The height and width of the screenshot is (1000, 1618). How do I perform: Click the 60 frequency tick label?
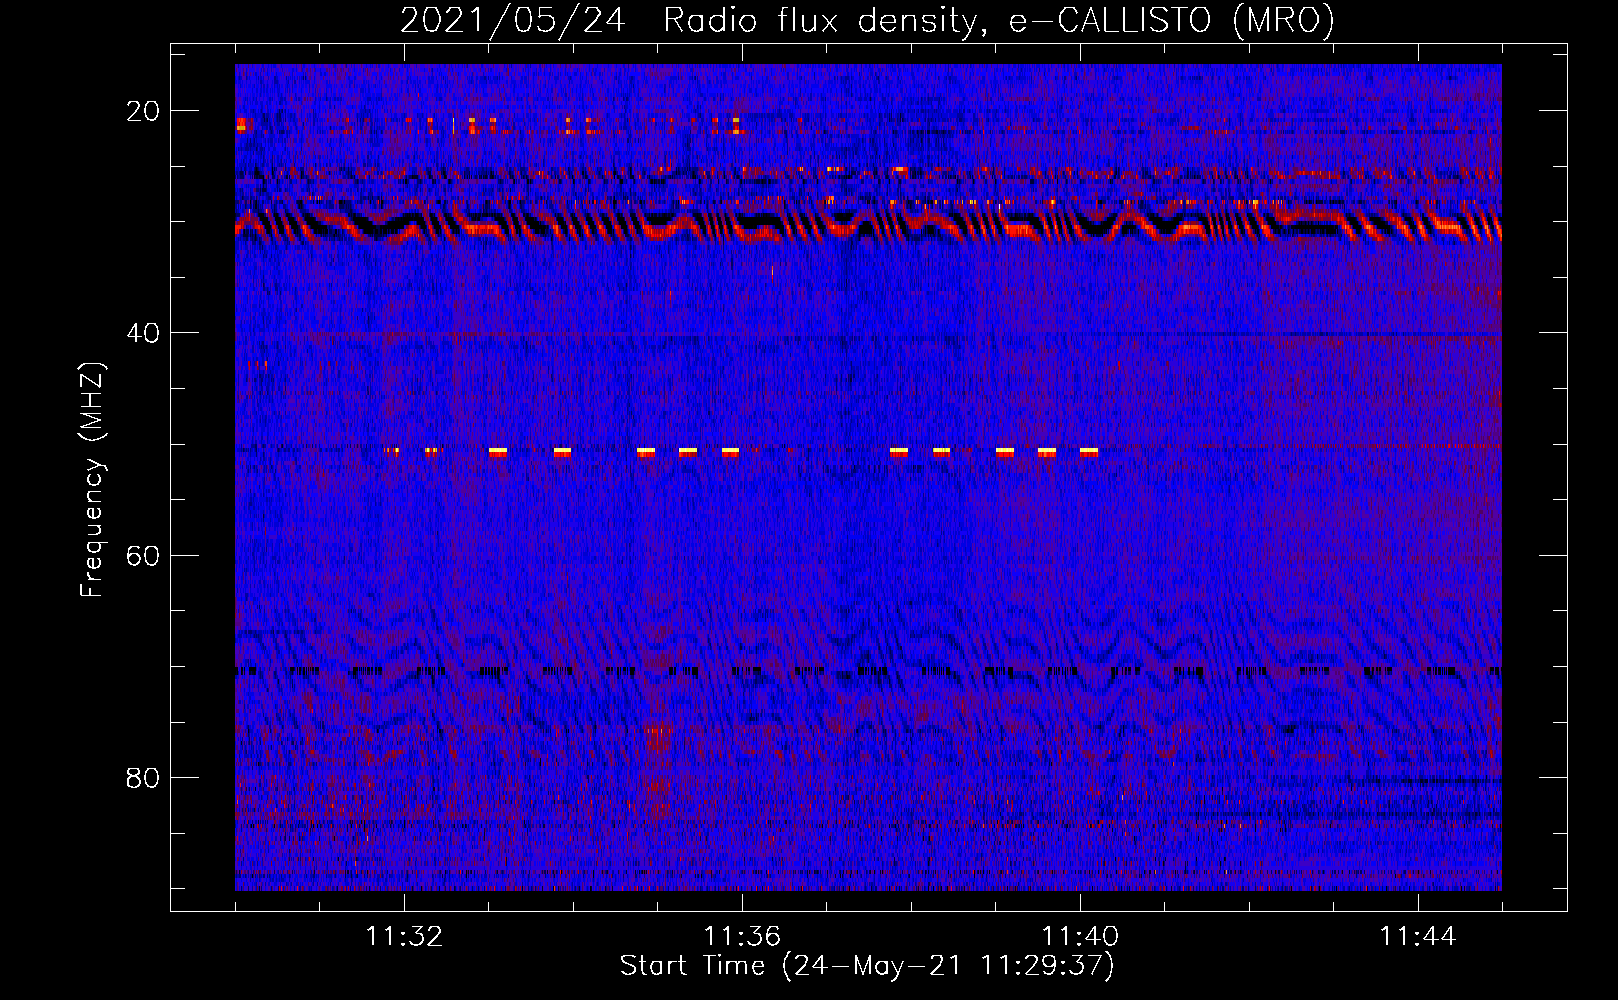point(144,555)
